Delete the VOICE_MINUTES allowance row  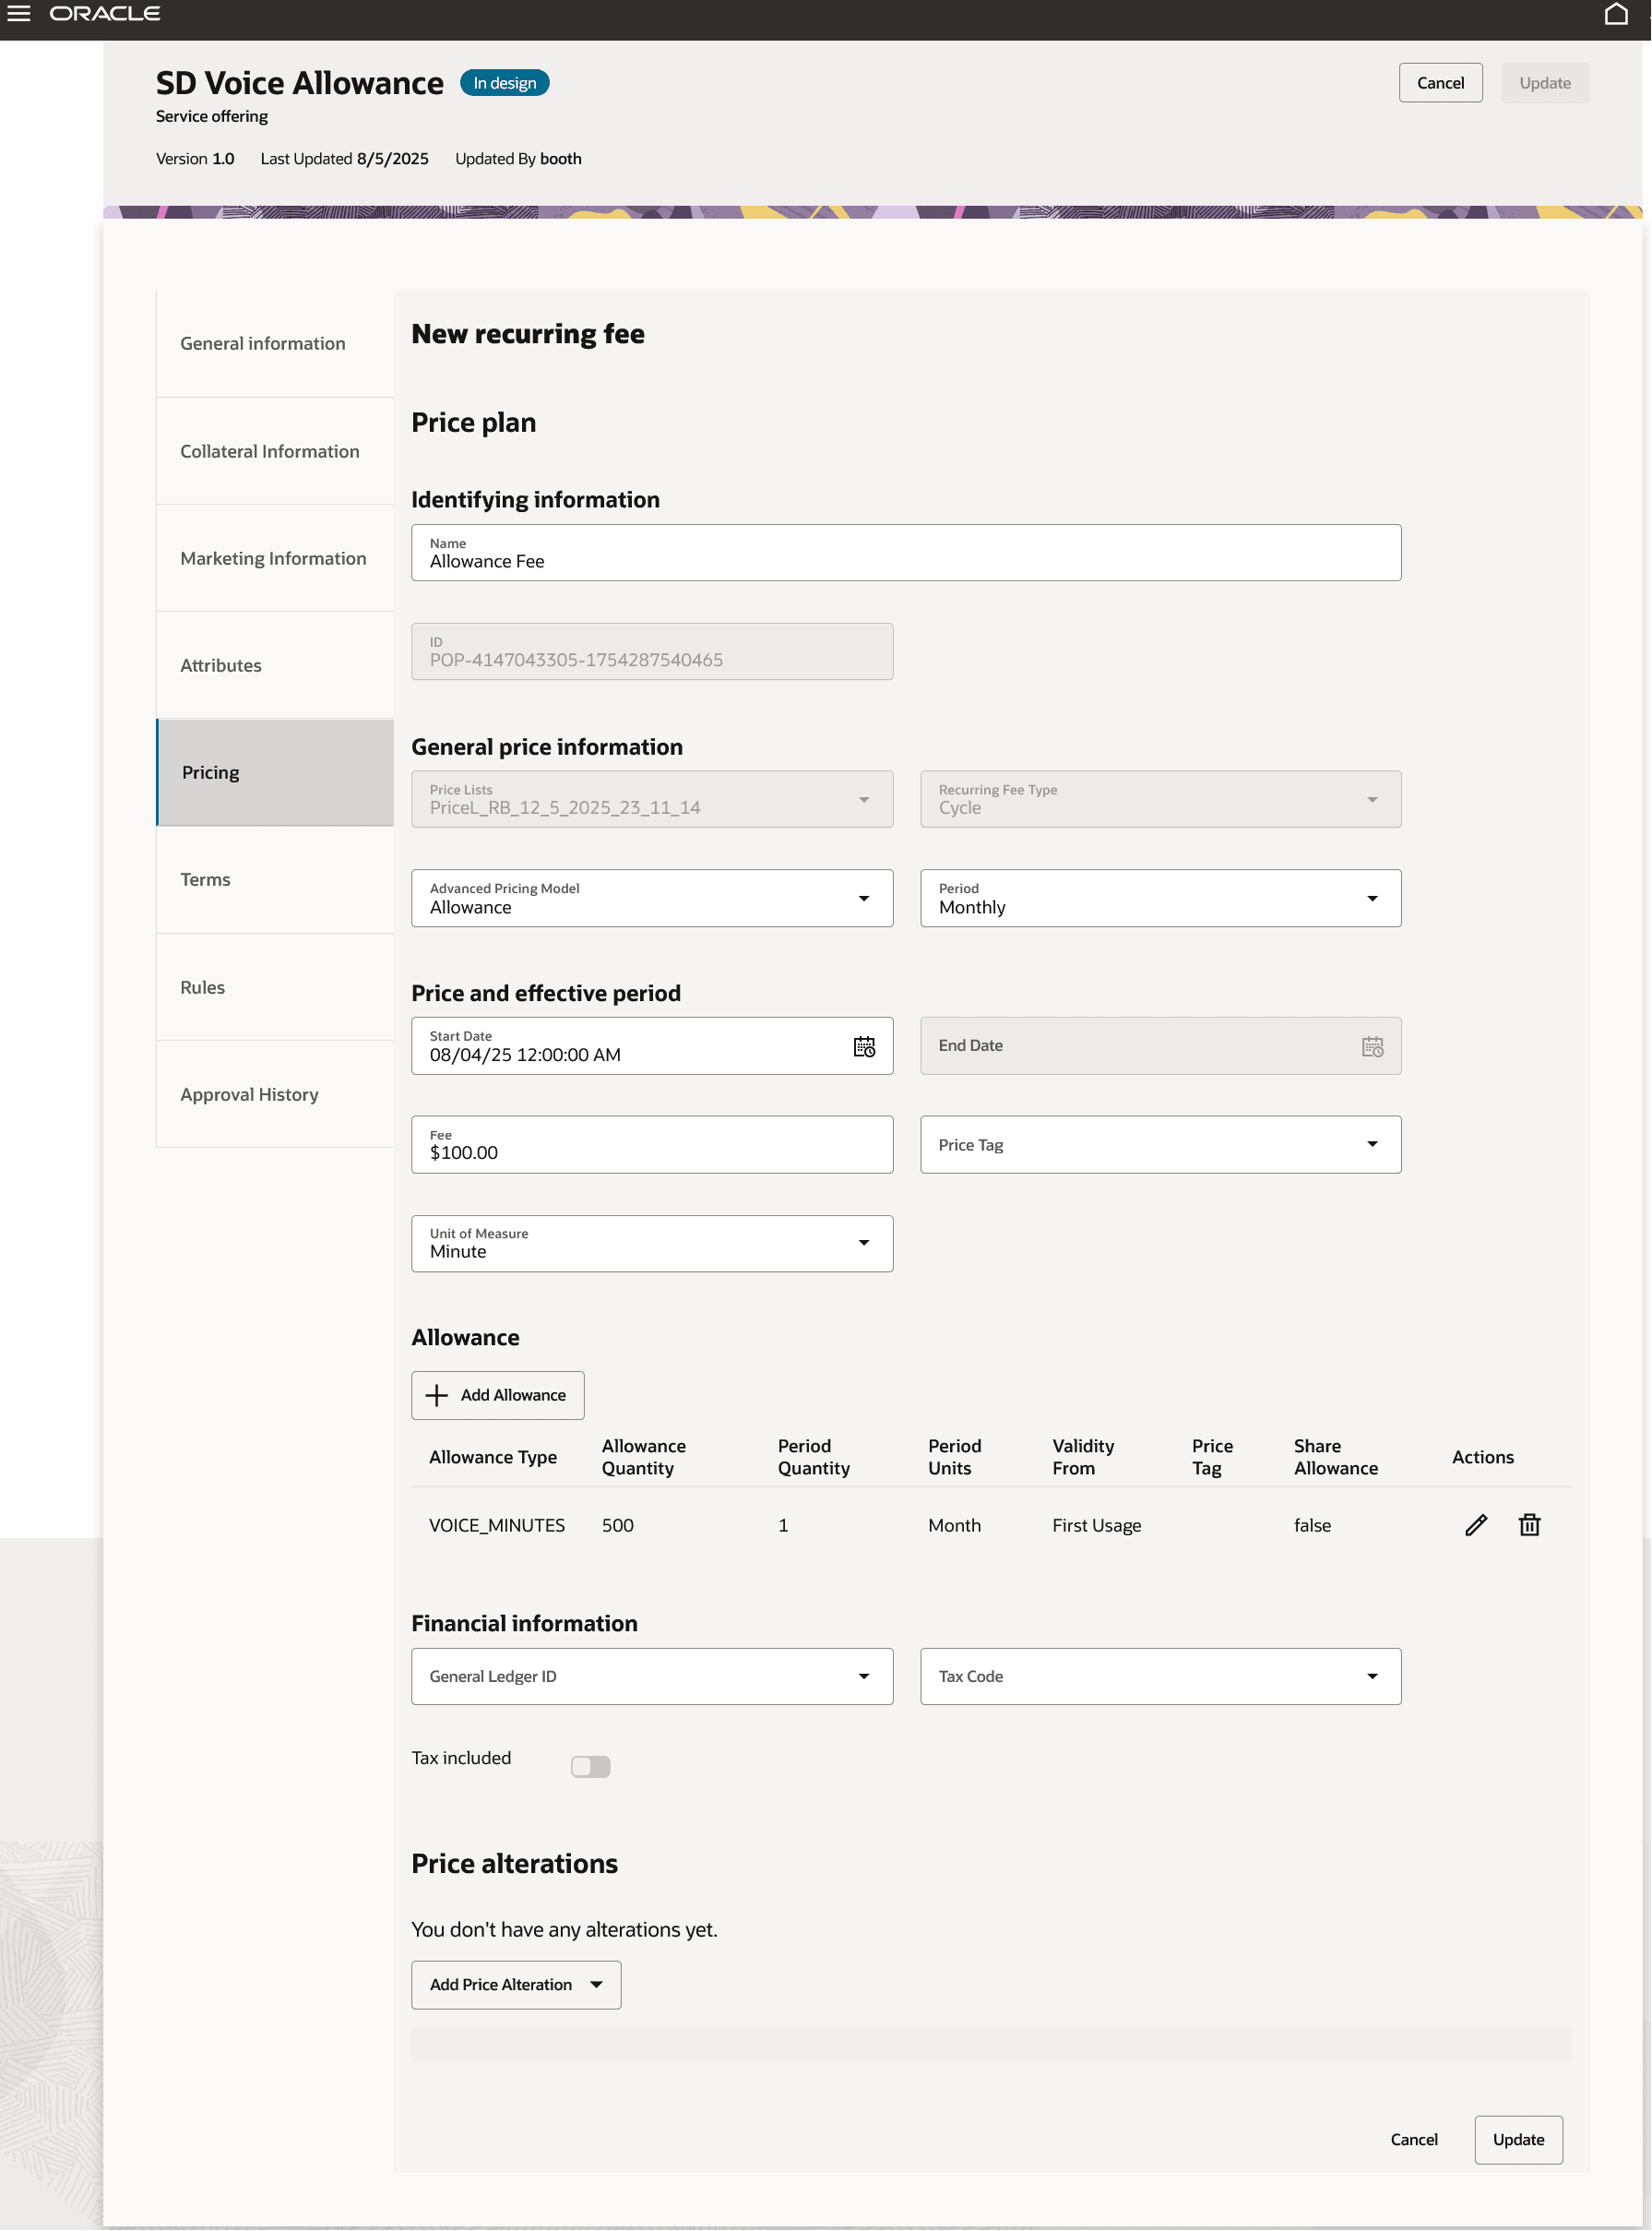[1529, 1524]
